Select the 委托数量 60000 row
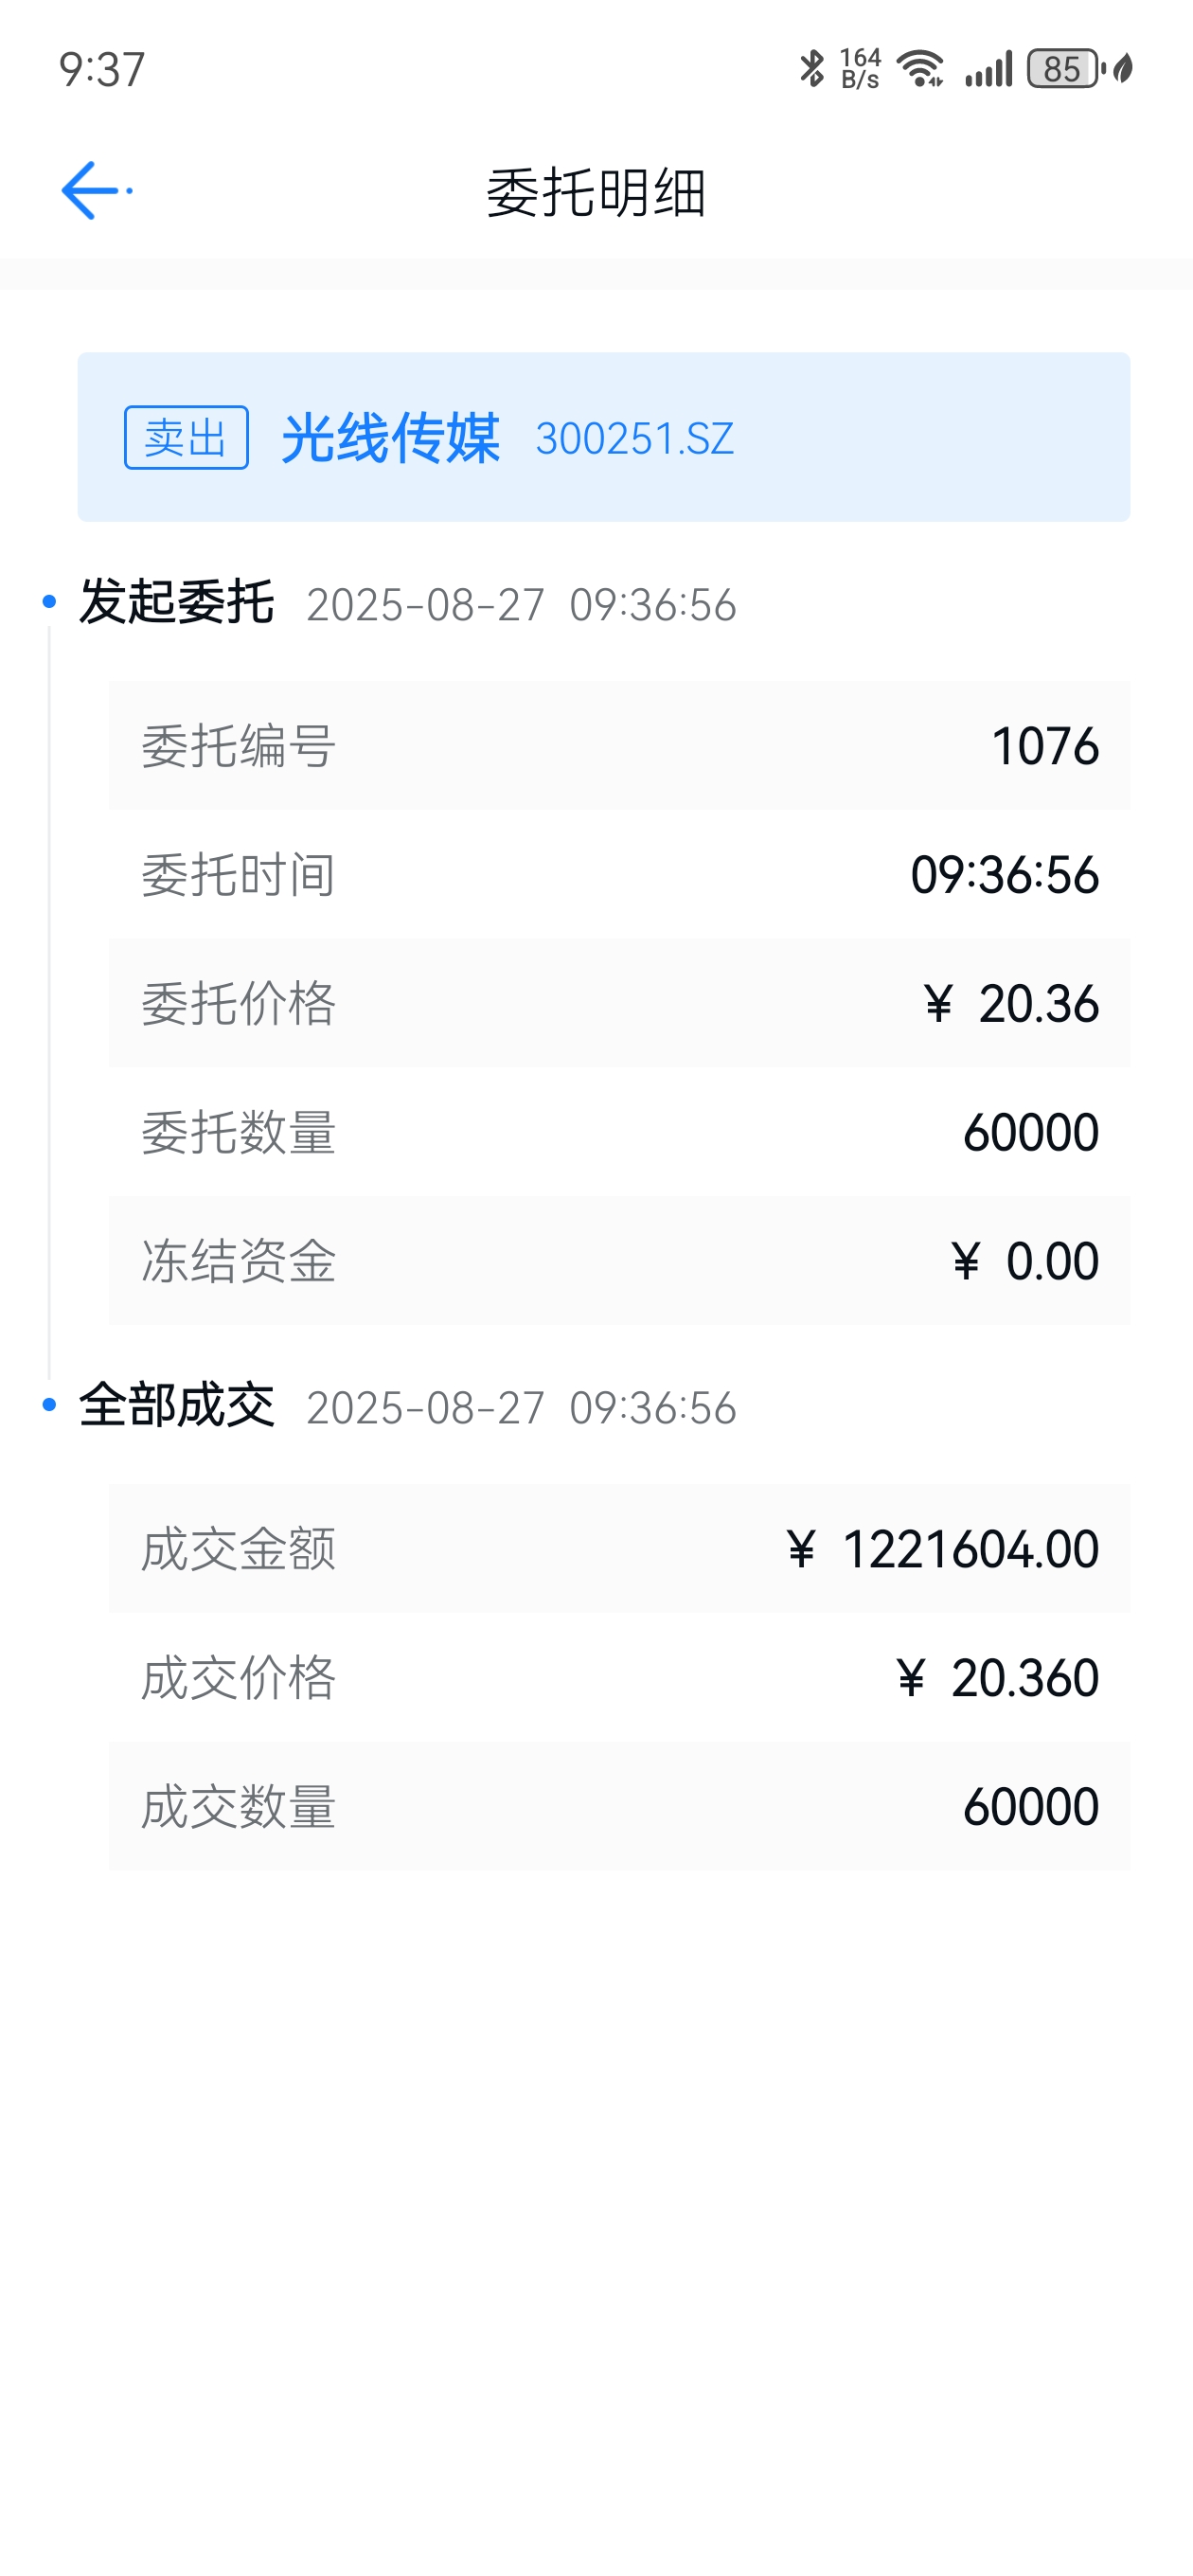Image resolution: width=1193 pixels, height=2576 pixels. click(x=620, y=1132)
